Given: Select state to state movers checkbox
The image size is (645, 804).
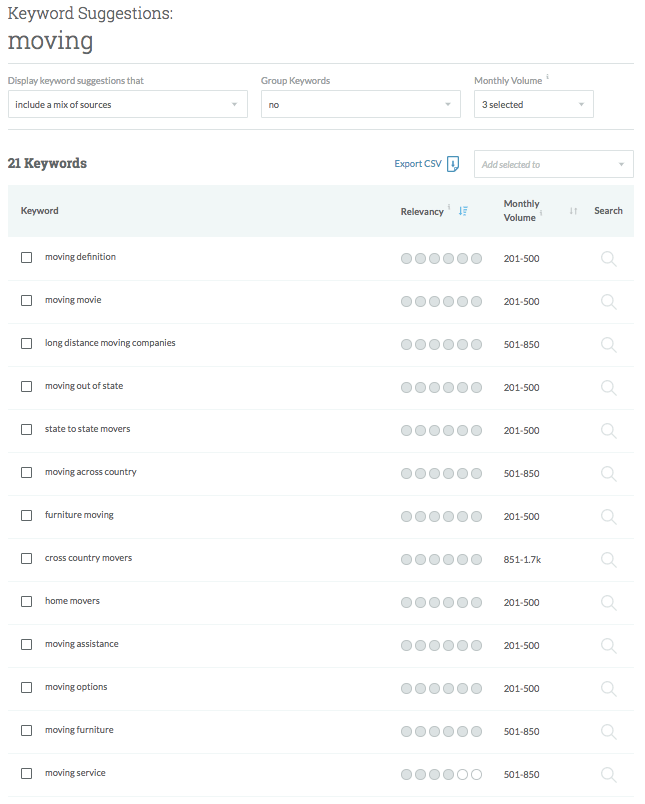Looking at the screenshot, I should tap(27, 430).
